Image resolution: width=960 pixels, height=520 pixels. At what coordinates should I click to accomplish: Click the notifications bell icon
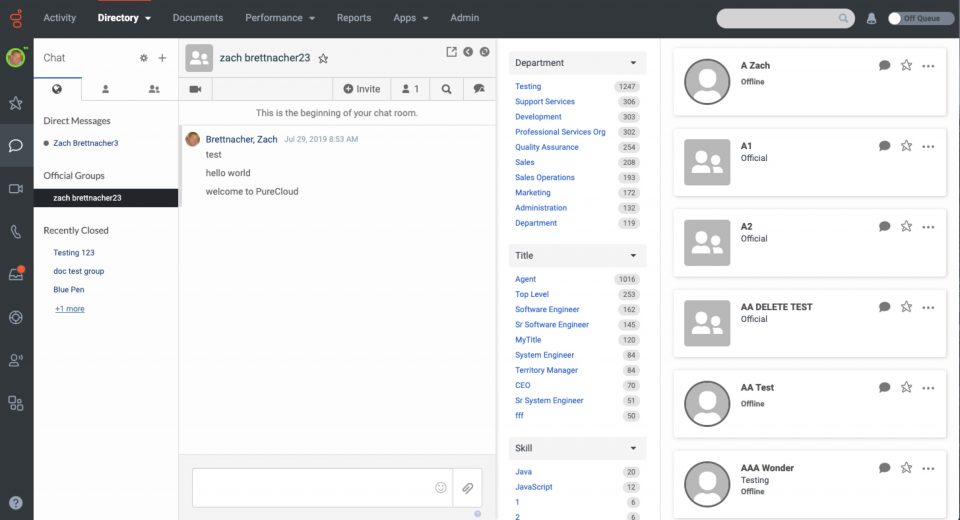pos(871,18)
